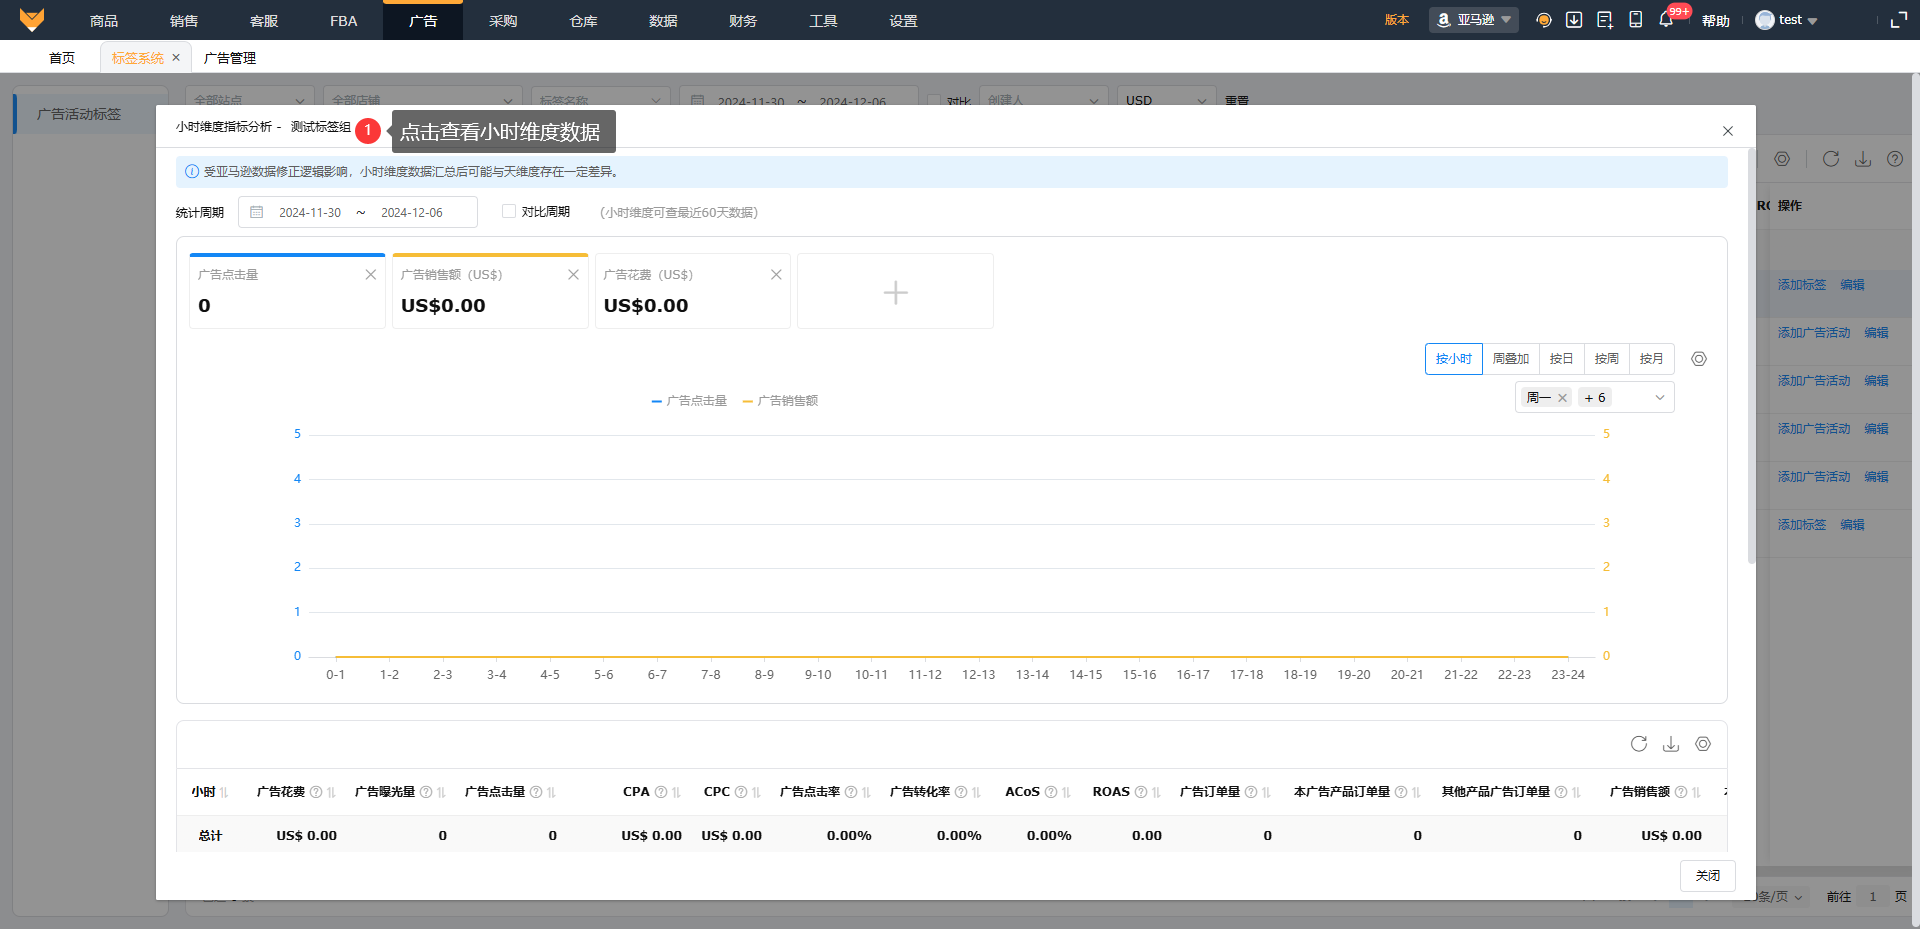Open chart settings icon beside 按月
Screen dimensions: 1920x929
(1698, 359)
